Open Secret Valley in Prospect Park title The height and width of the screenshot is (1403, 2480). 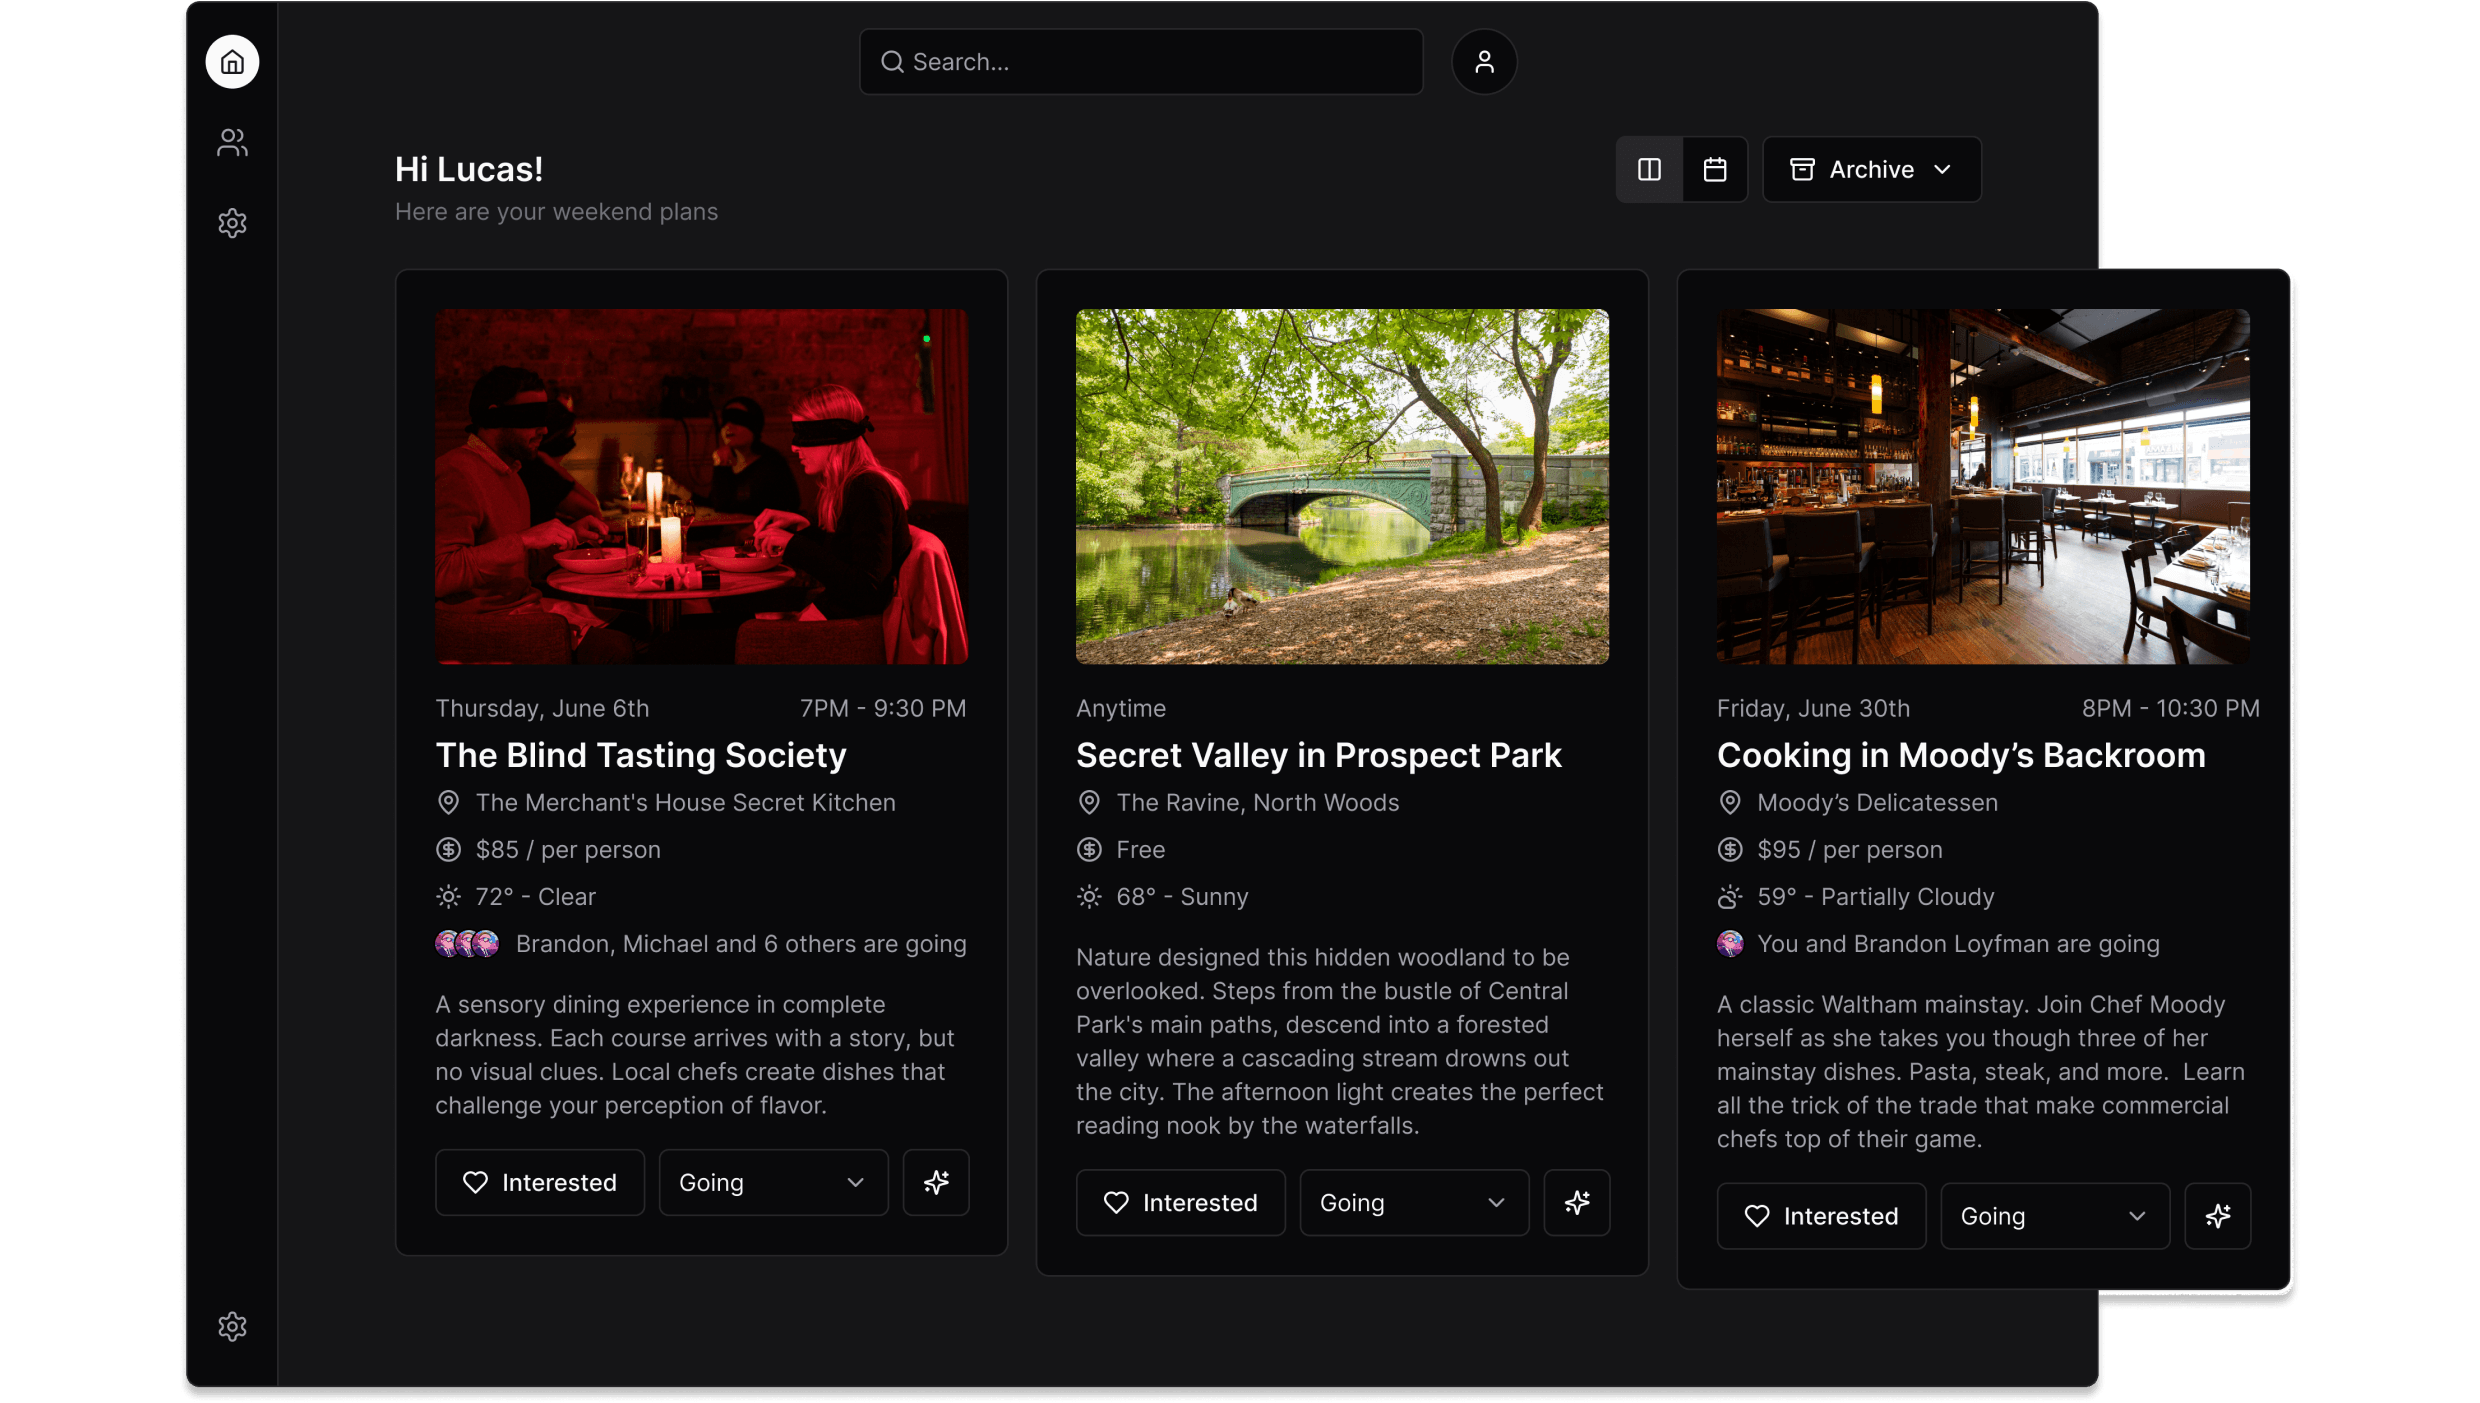[1319, 755]
